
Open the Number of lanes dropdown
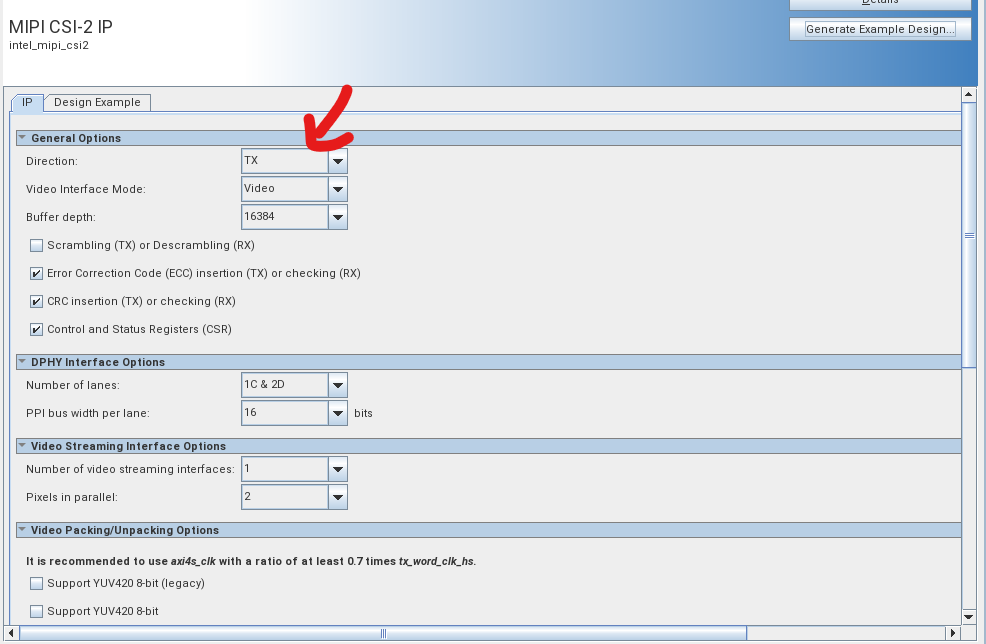point(338,385)
